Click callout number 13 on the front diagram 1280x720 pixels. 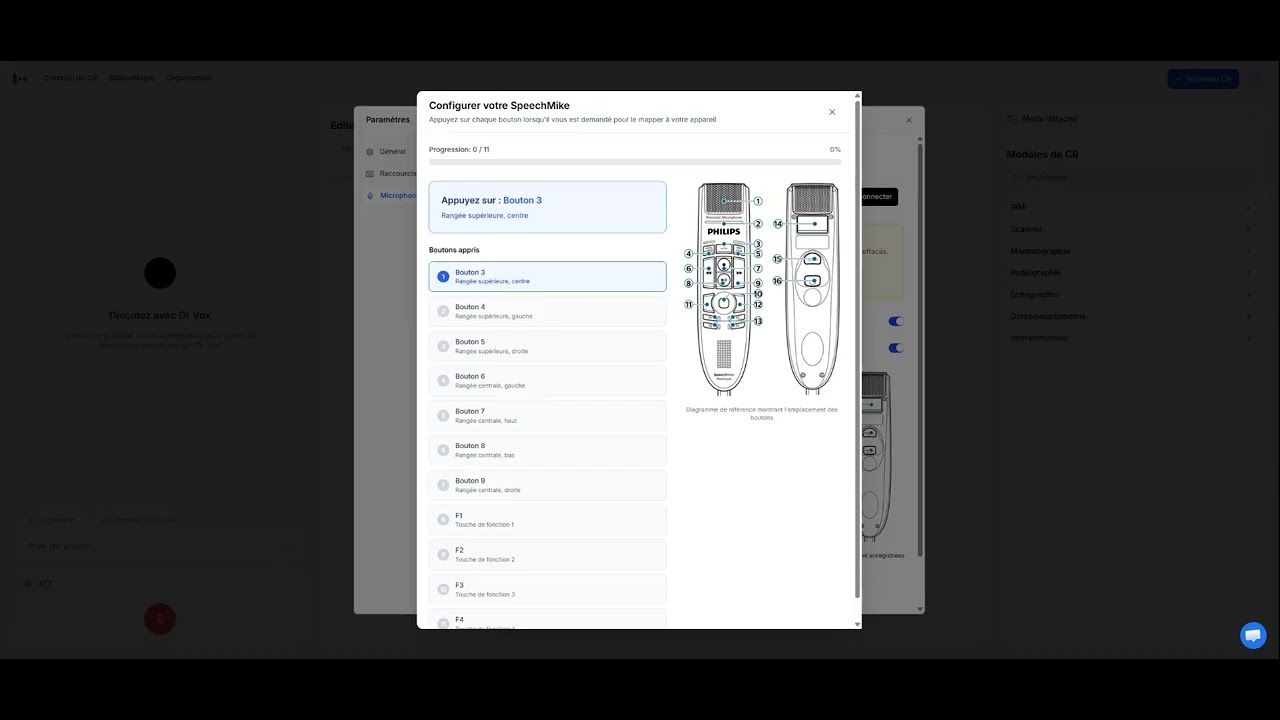pyautogui.click(x=758, y=321)
